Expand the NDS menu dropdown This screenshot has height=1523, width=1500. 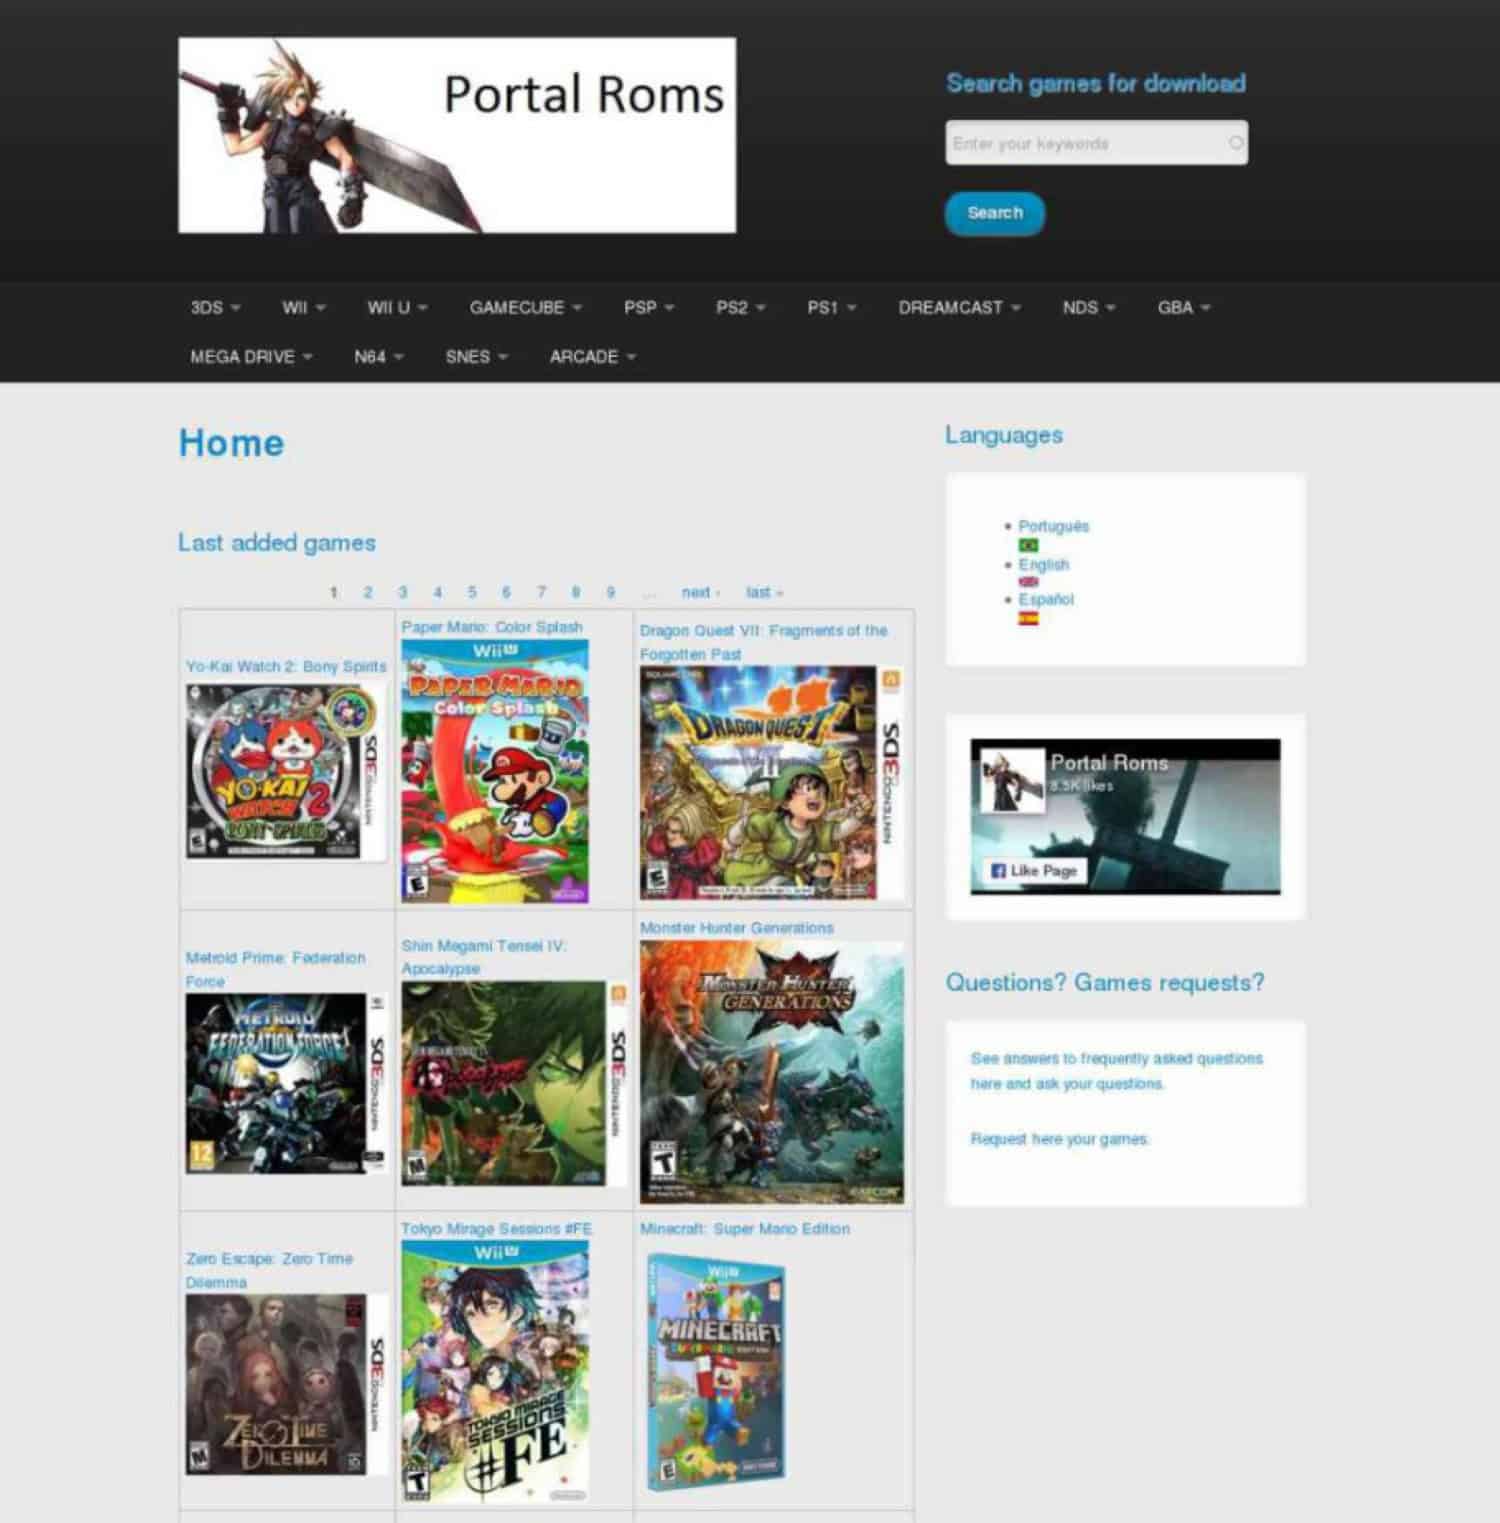[x=1089, y=307]
